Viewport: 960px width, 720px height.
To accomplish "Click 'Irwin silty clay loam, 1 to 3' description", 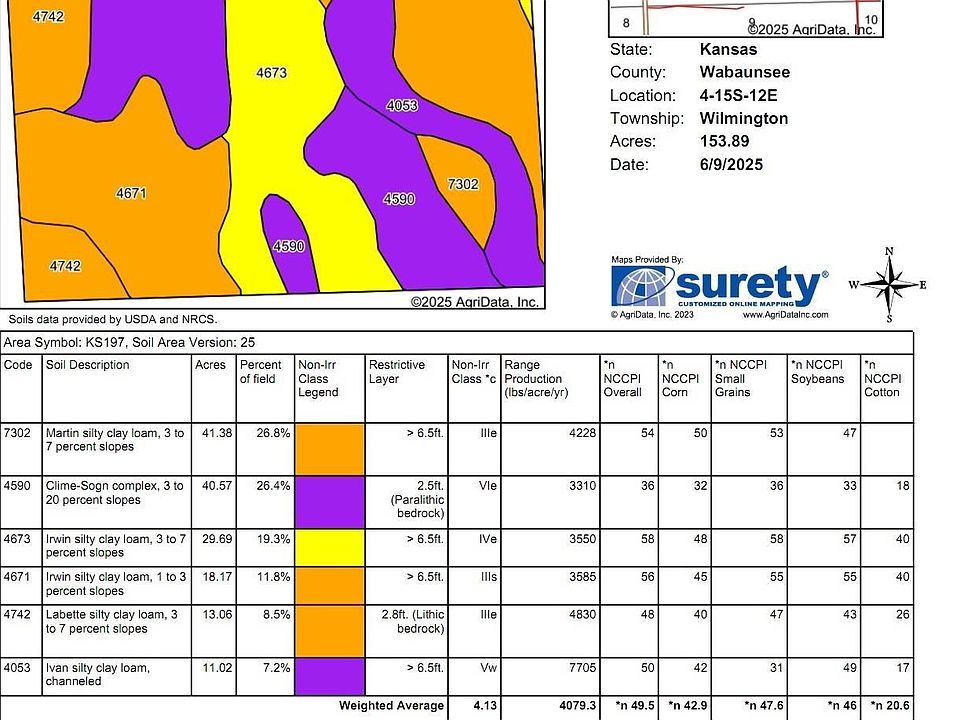I will point(116,583).
